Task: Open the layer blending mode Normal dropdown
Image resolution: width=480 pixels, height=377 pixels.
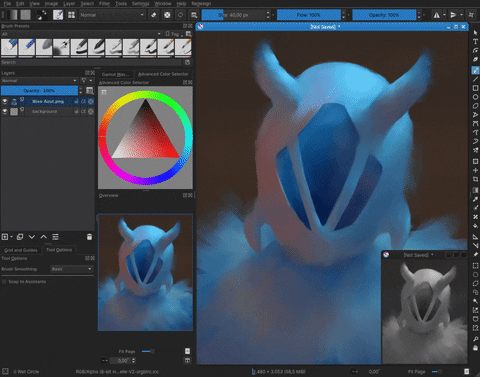Action: (39, 81)
